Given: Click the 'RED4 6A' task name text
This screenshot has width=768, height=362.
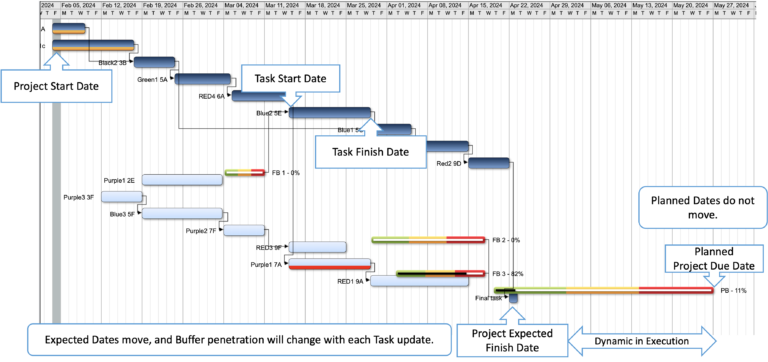Looking at the screenshot, I should coord(211,96).
